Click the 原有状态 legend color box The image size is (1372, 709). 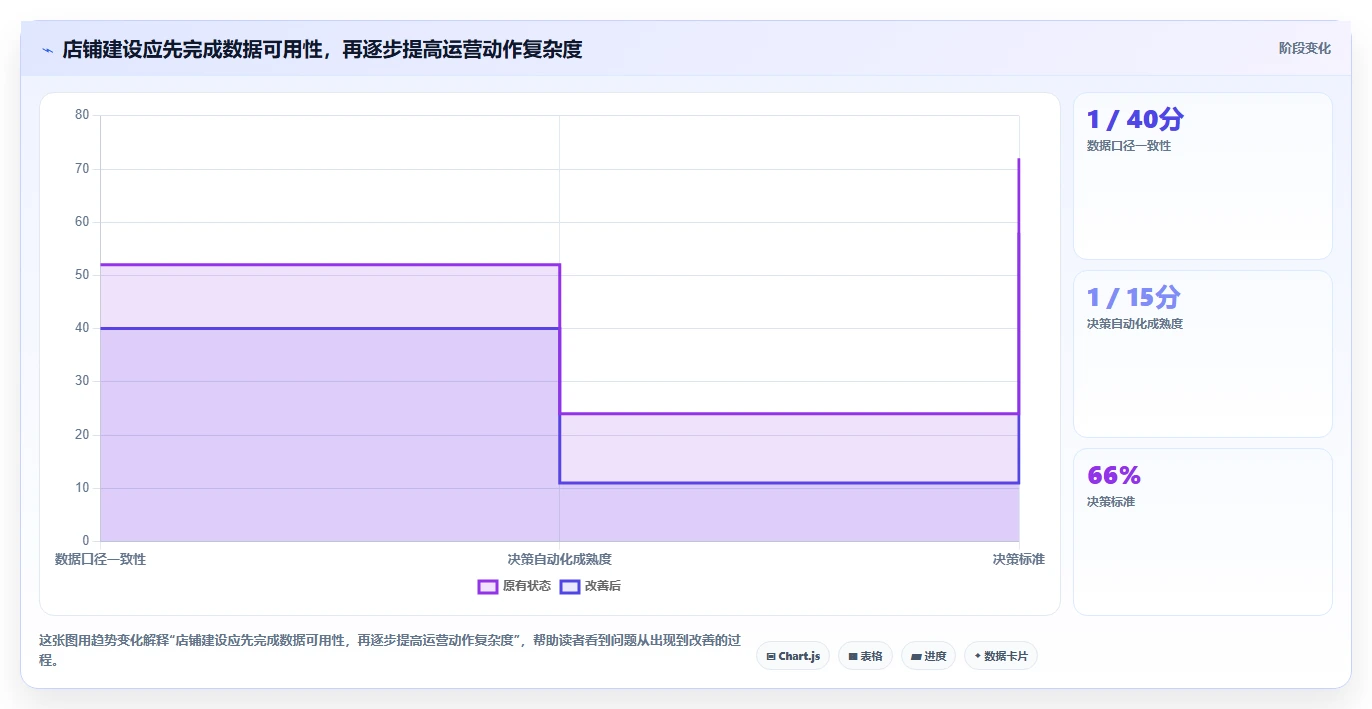488,586
